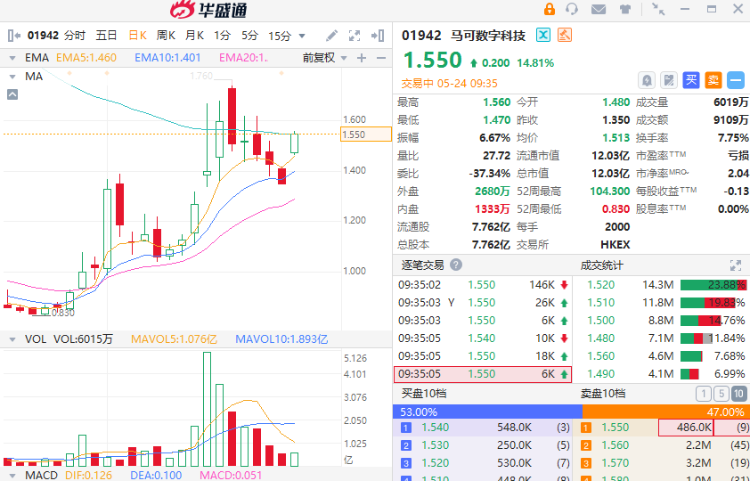Click the 47.00% orange sell ratio bar

click(666, 412)
